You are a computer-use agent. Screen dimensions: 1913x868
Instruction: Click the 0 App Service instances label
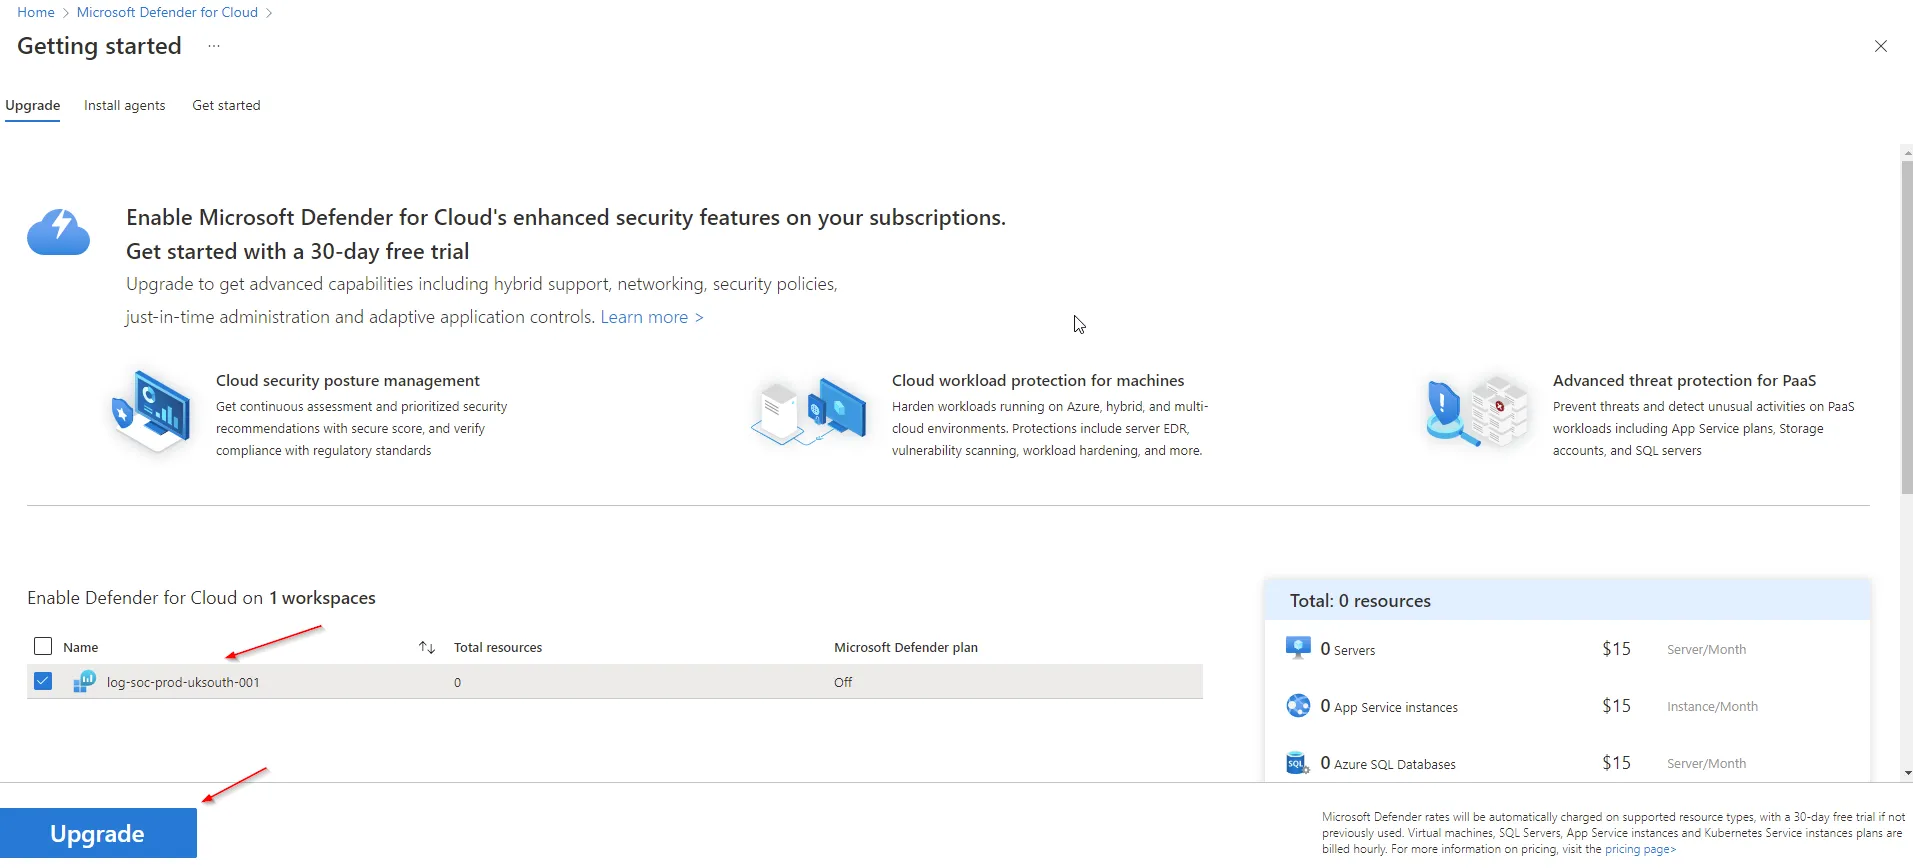pos(1389,706)
